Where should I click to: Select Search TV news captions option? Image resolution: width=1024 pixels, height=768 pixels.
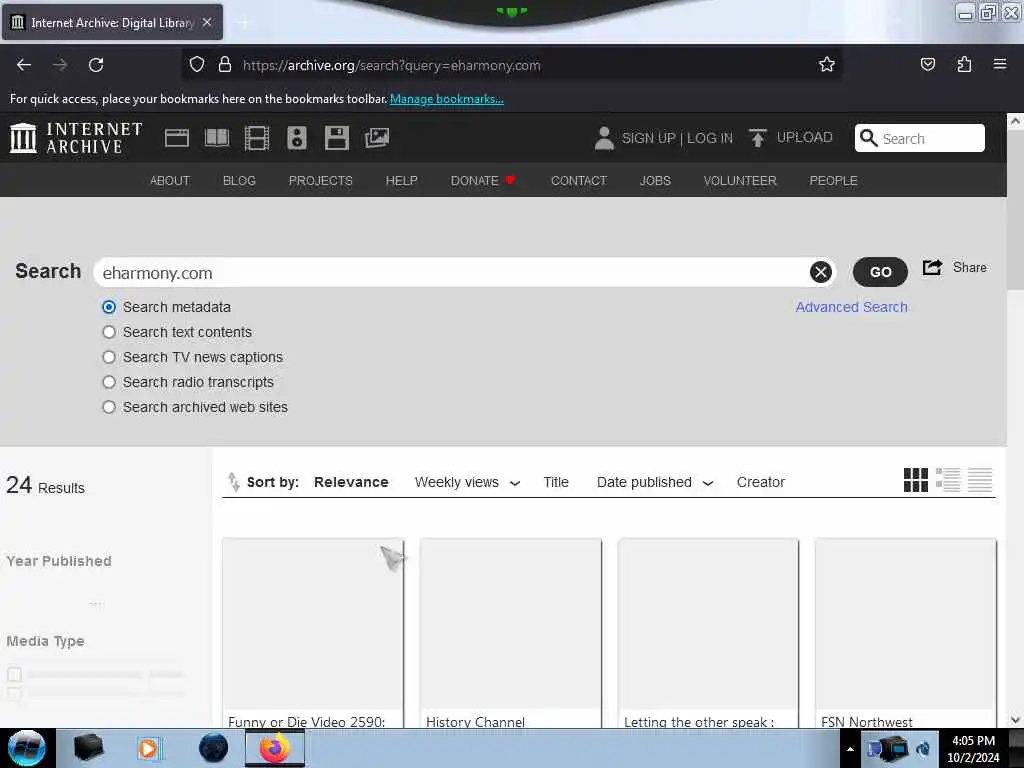(109, 357)
